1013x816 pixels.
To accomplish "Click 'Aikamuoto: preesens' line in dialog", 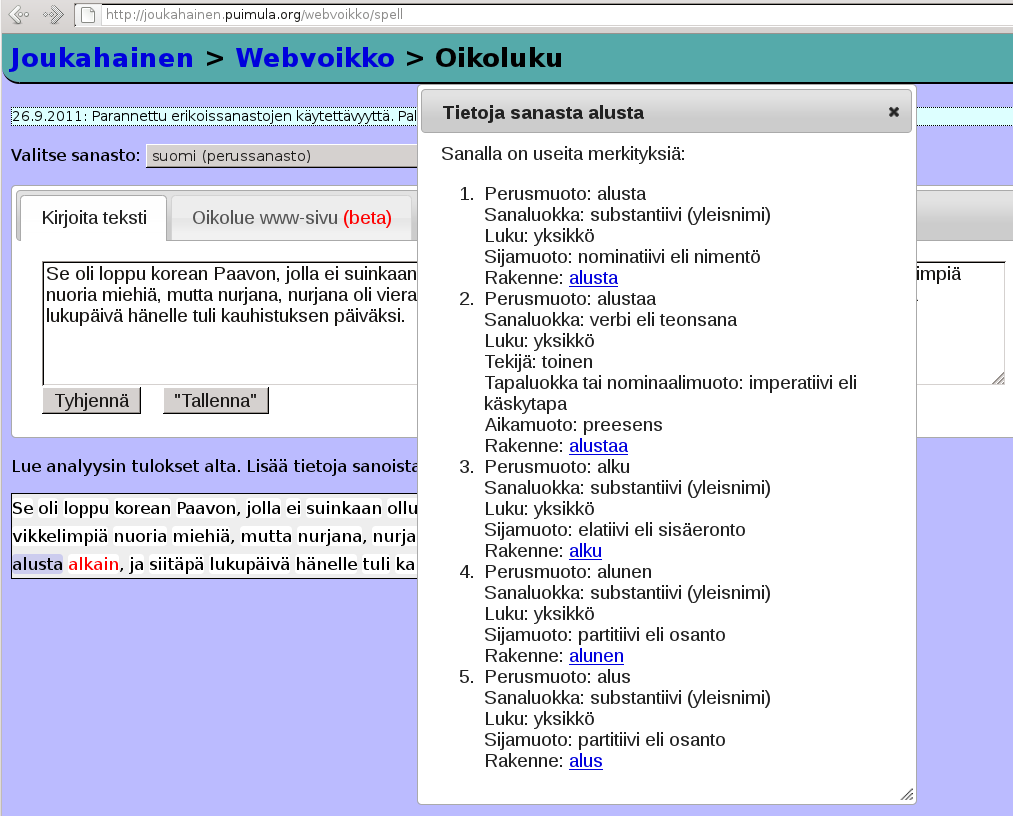I will pos(573,425).
